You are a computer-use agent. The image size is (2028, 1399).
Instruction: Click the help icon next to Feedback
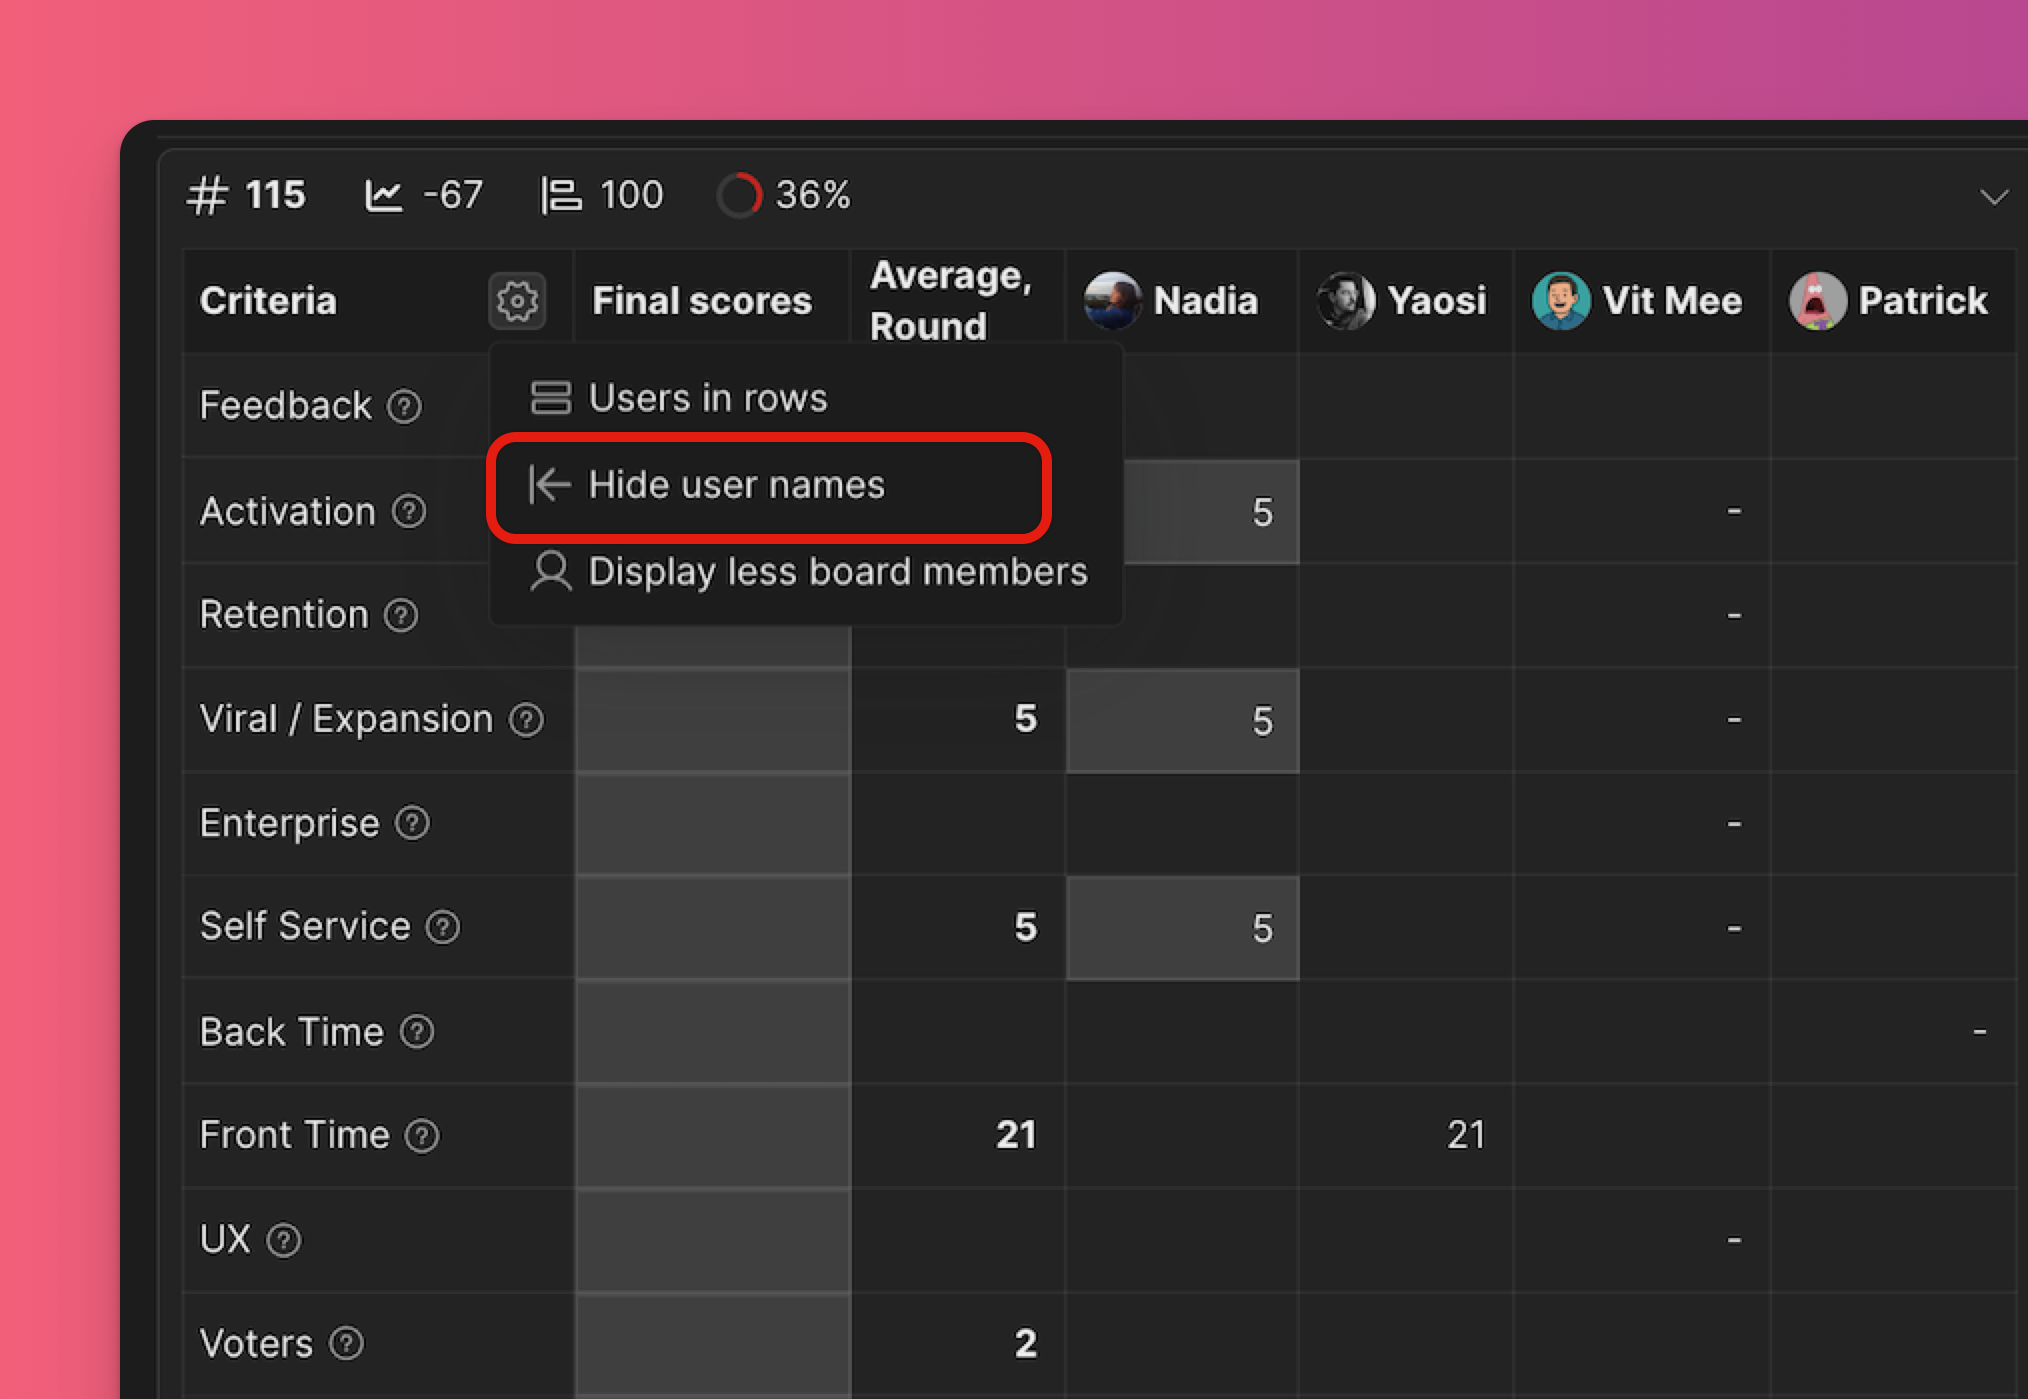point(404,407)
